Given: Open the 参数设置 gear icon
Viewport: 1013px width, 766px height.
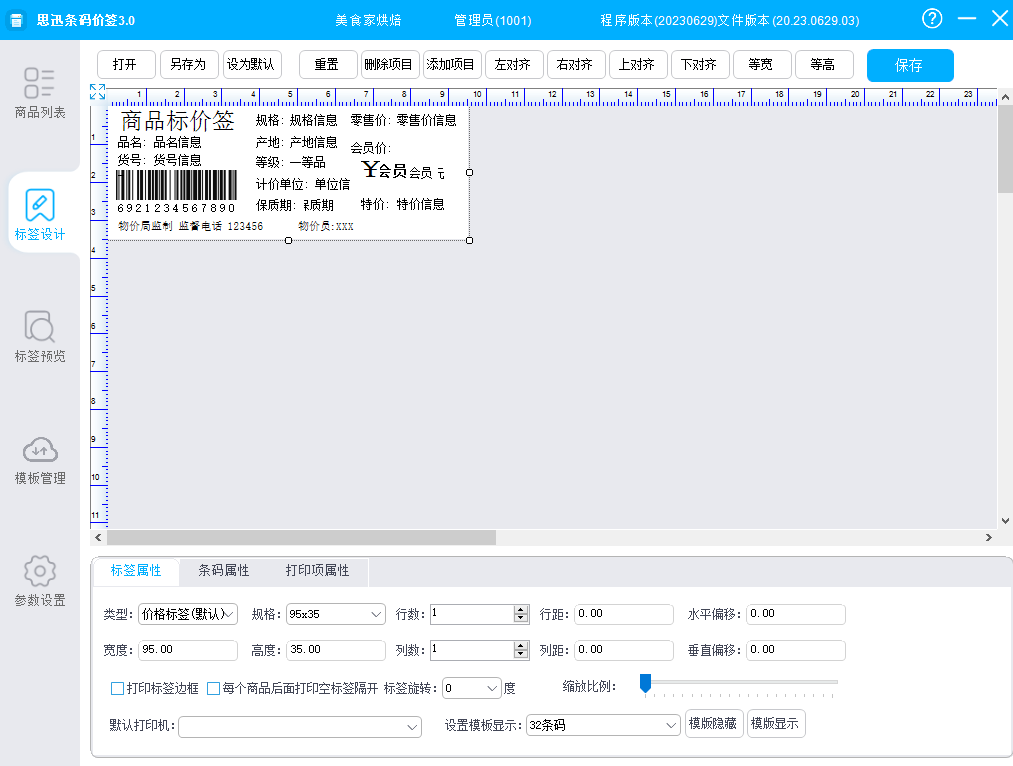Looking at the screenshot, I should 40,572.
